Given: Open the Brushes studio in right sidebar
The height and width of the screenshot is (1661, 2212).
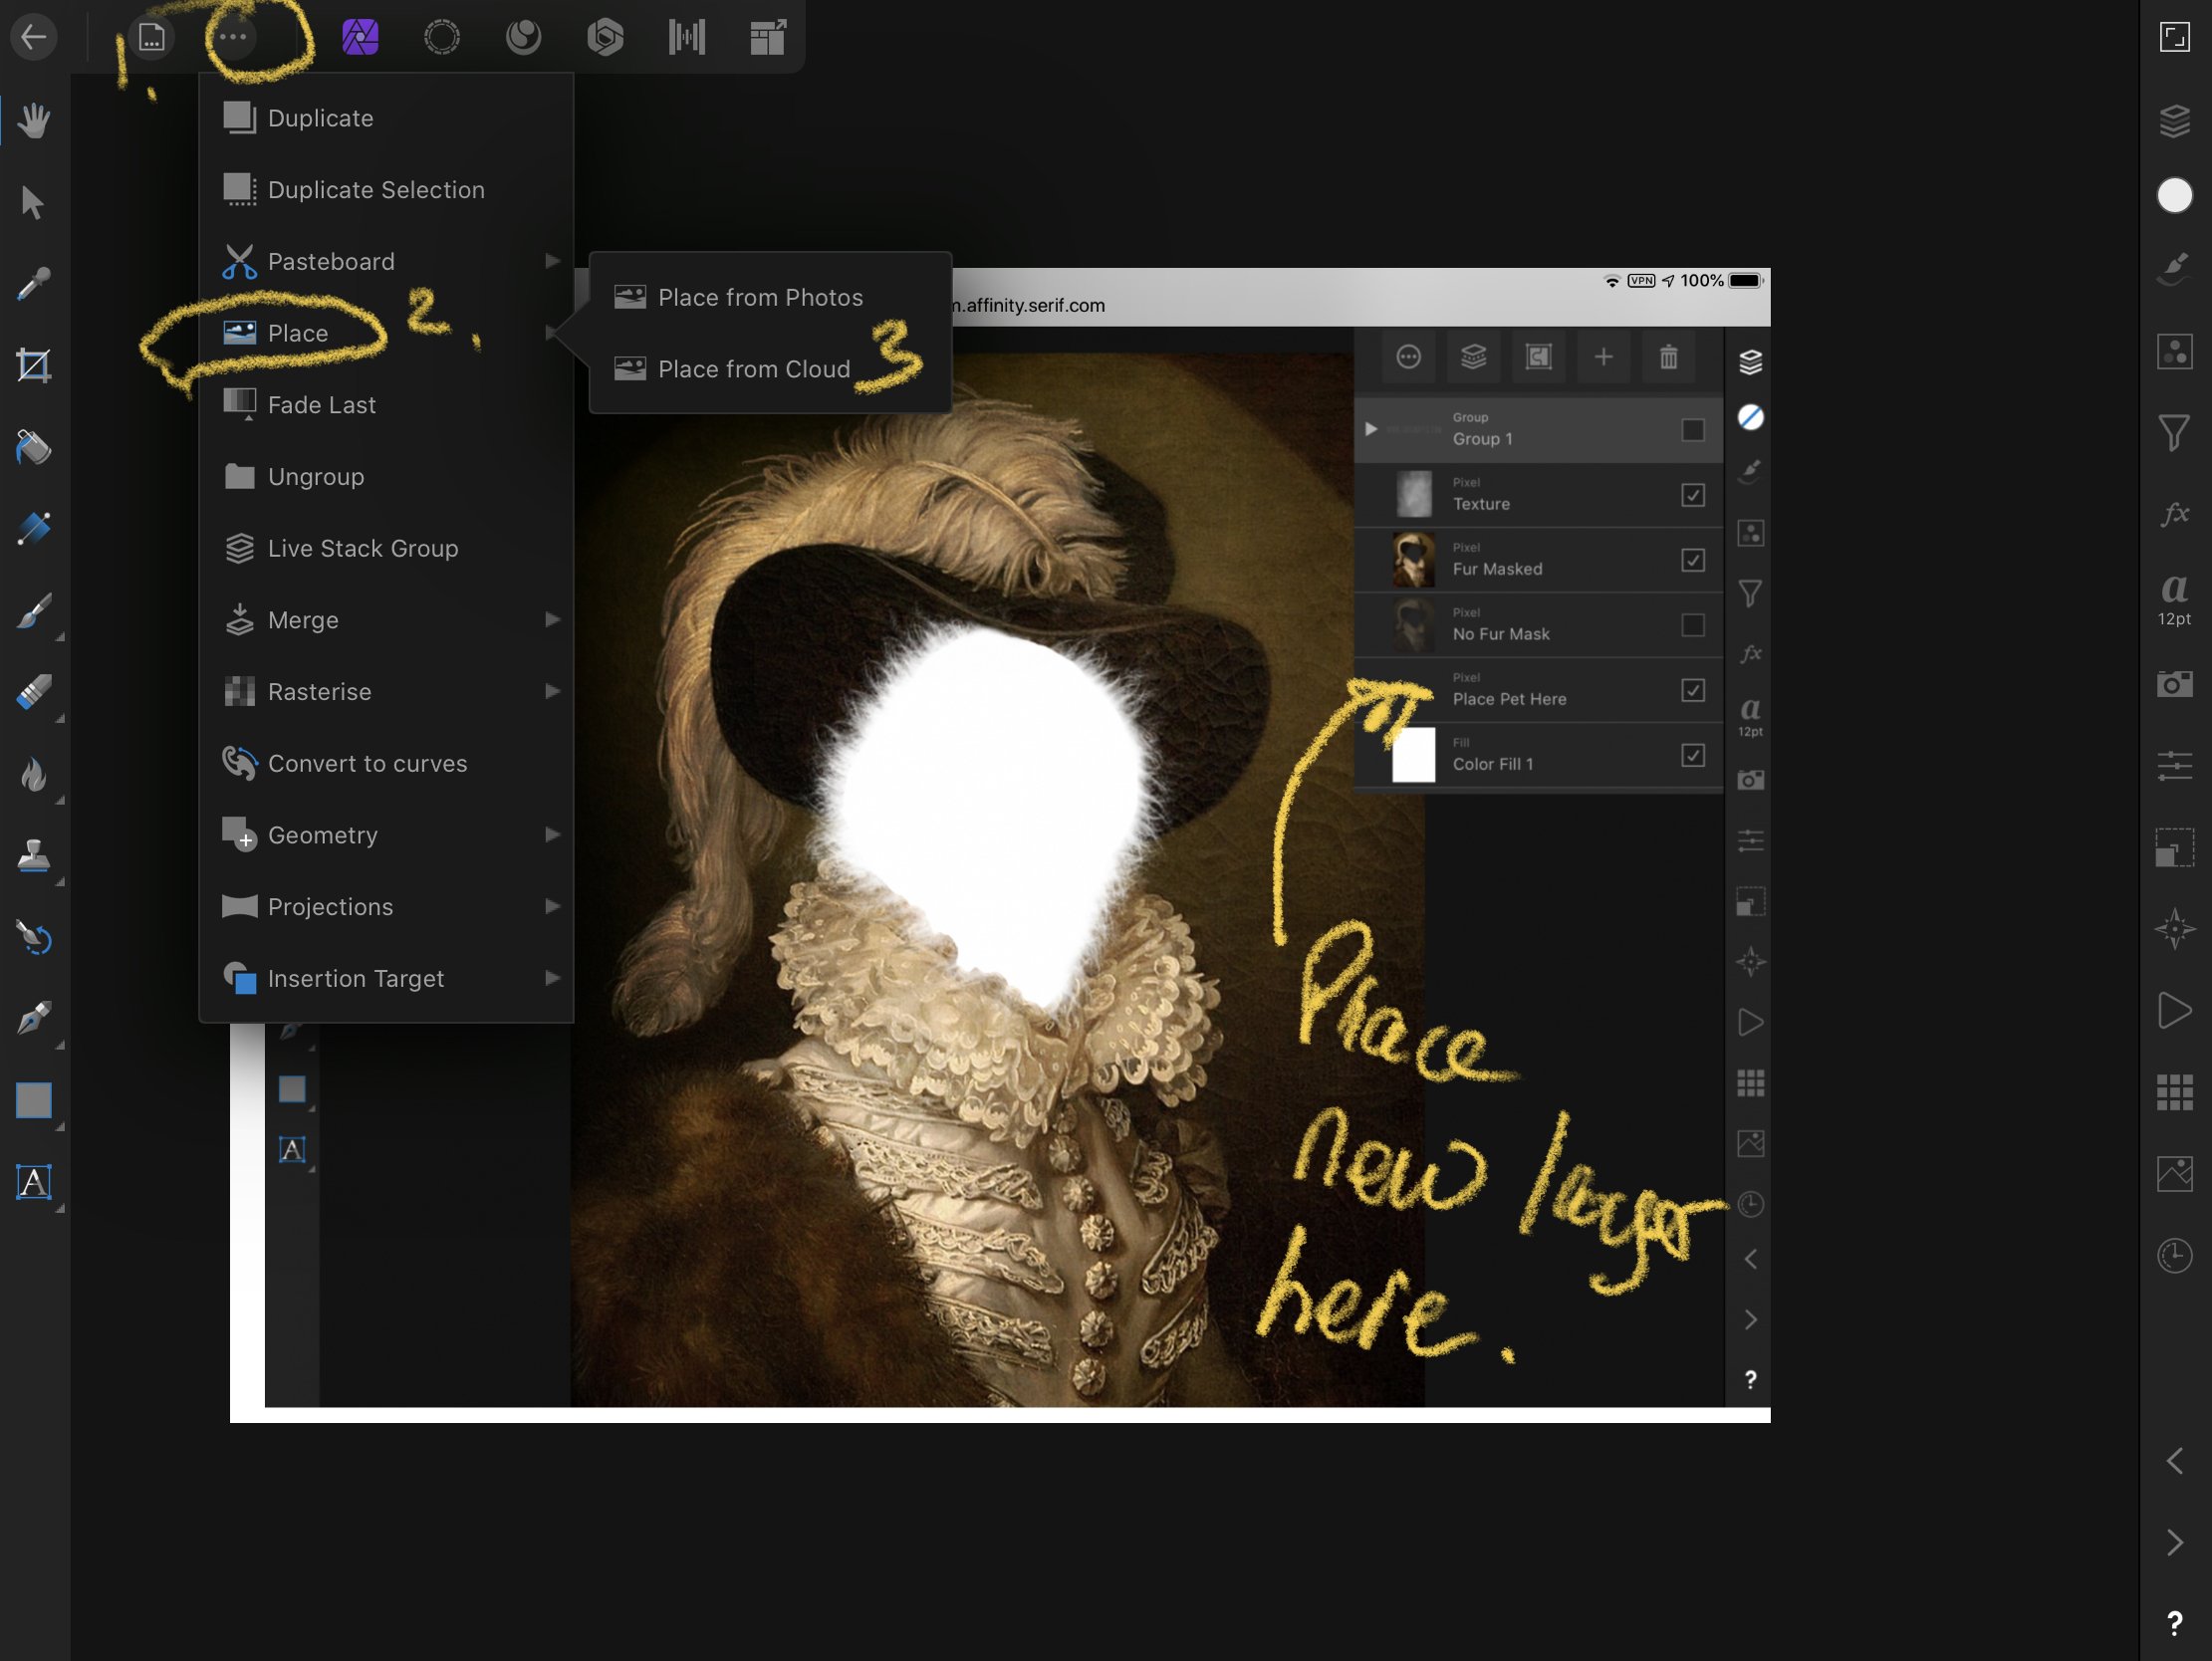Looking at the screenshot, I should pos(2174,269).
